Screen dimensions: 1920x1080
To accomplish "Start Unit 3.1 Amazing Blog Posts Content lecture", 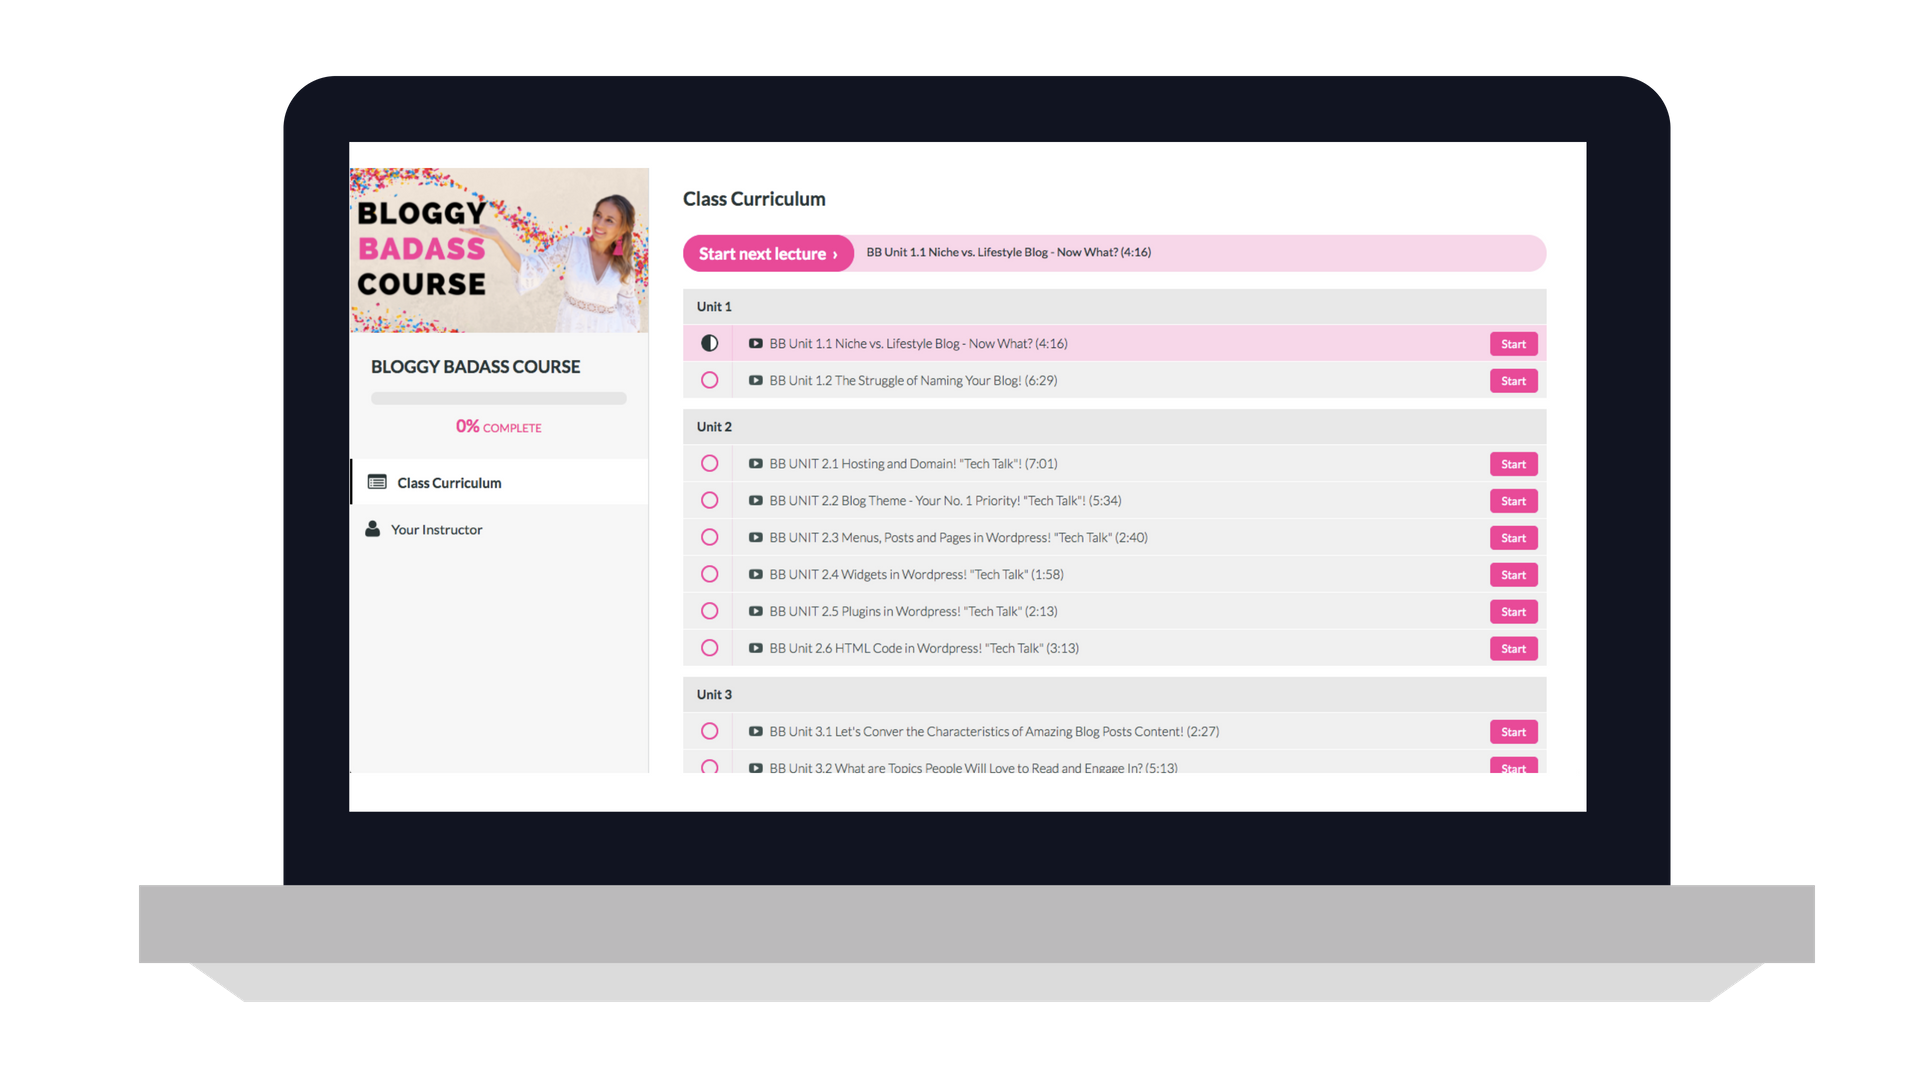I will 1513,732.
